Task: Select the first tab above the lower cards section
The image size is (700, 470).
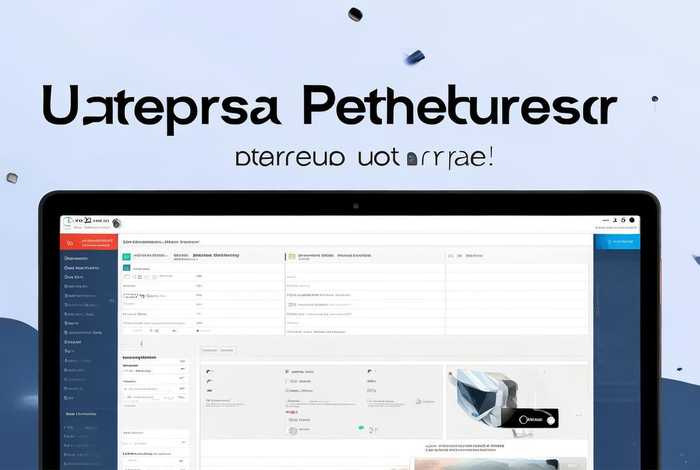Action: tap(210, 350)
